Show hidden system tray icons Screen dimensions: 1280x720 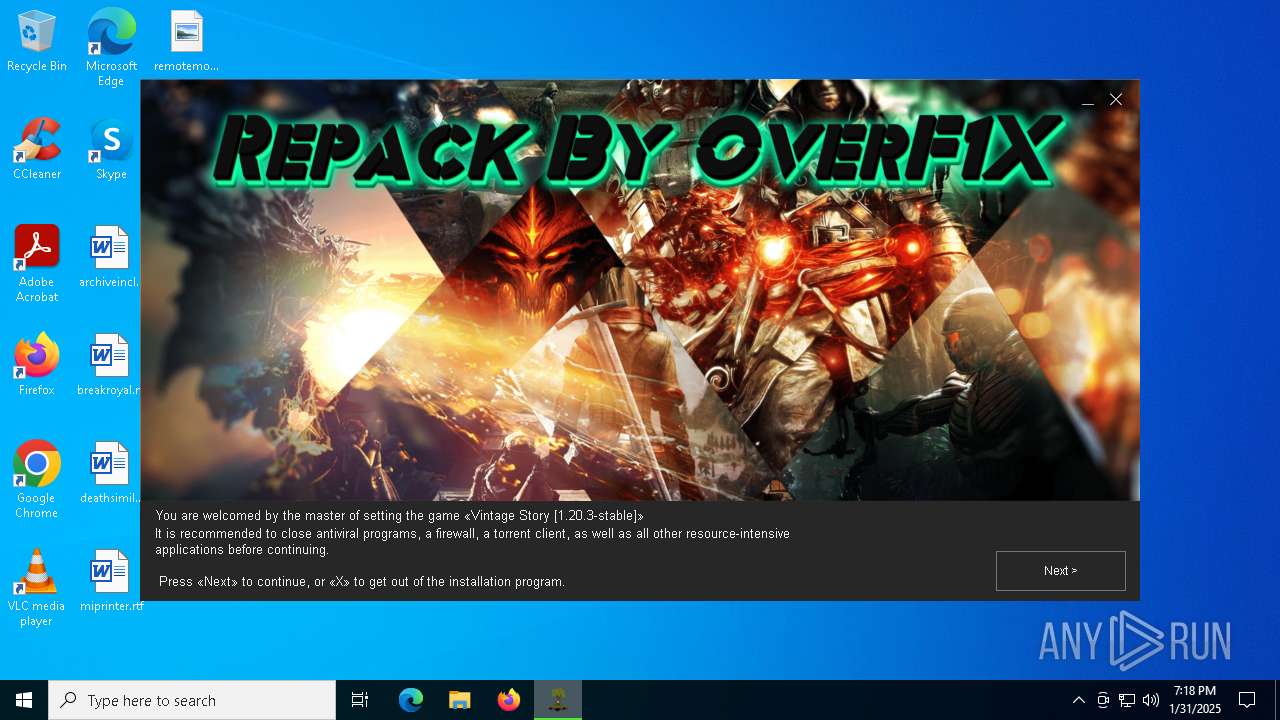point(1078,700)
